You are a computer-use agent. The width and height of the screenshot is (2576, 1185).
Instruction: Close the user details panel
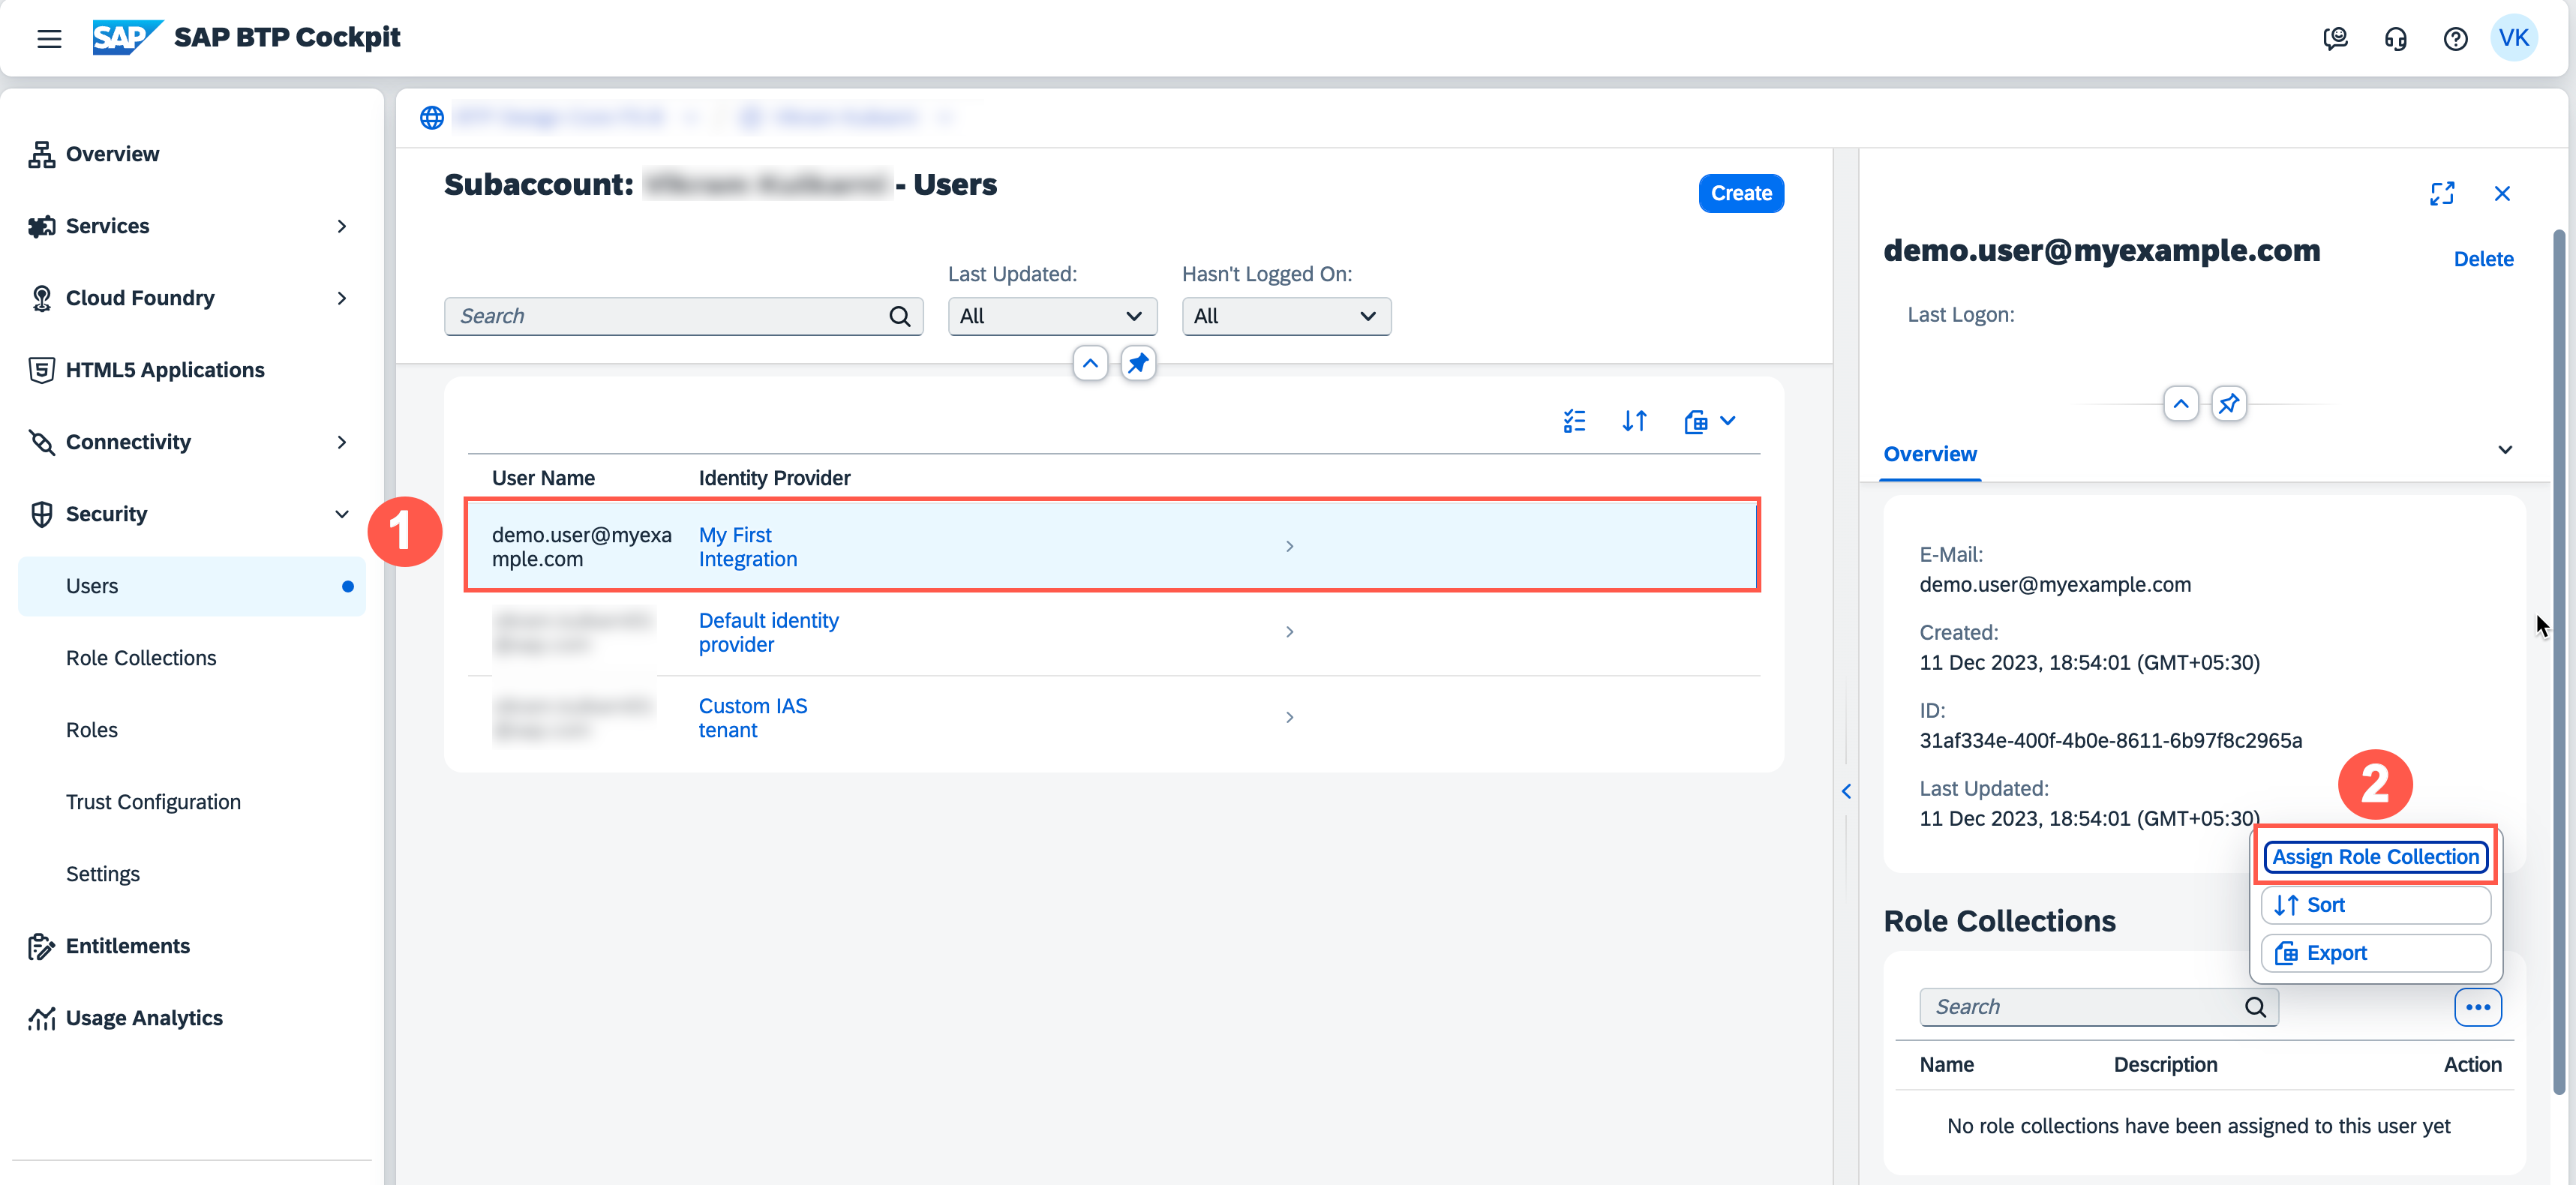[2502, 193]
